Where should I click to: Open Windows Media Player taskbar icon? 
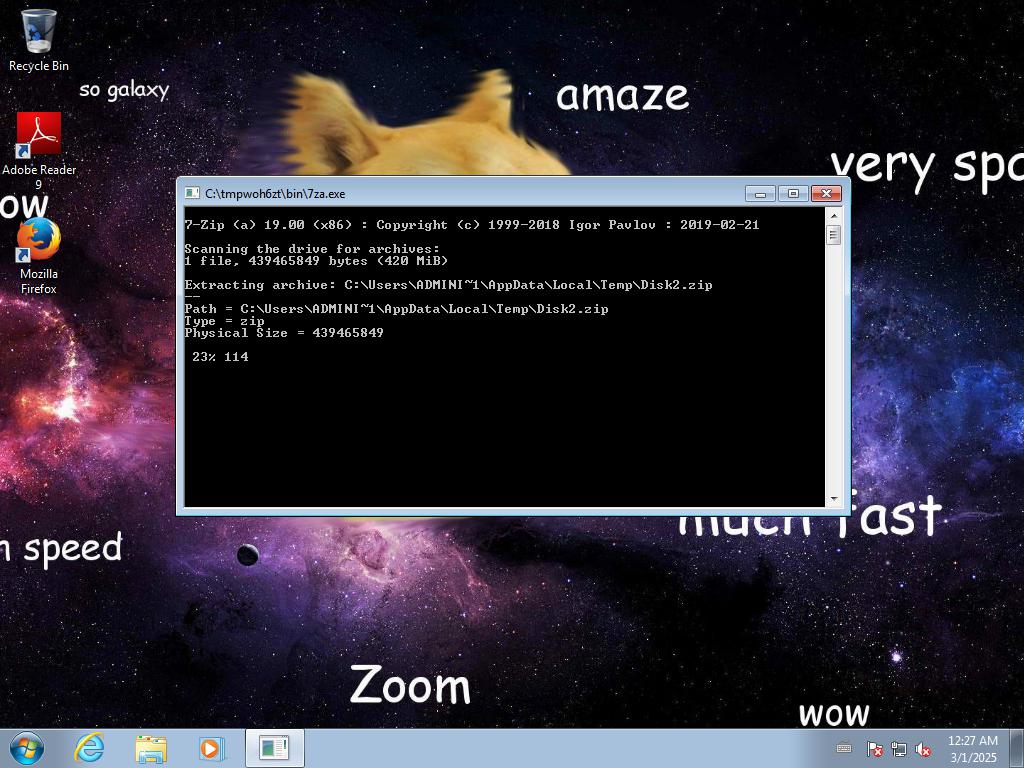coord(211,748)
